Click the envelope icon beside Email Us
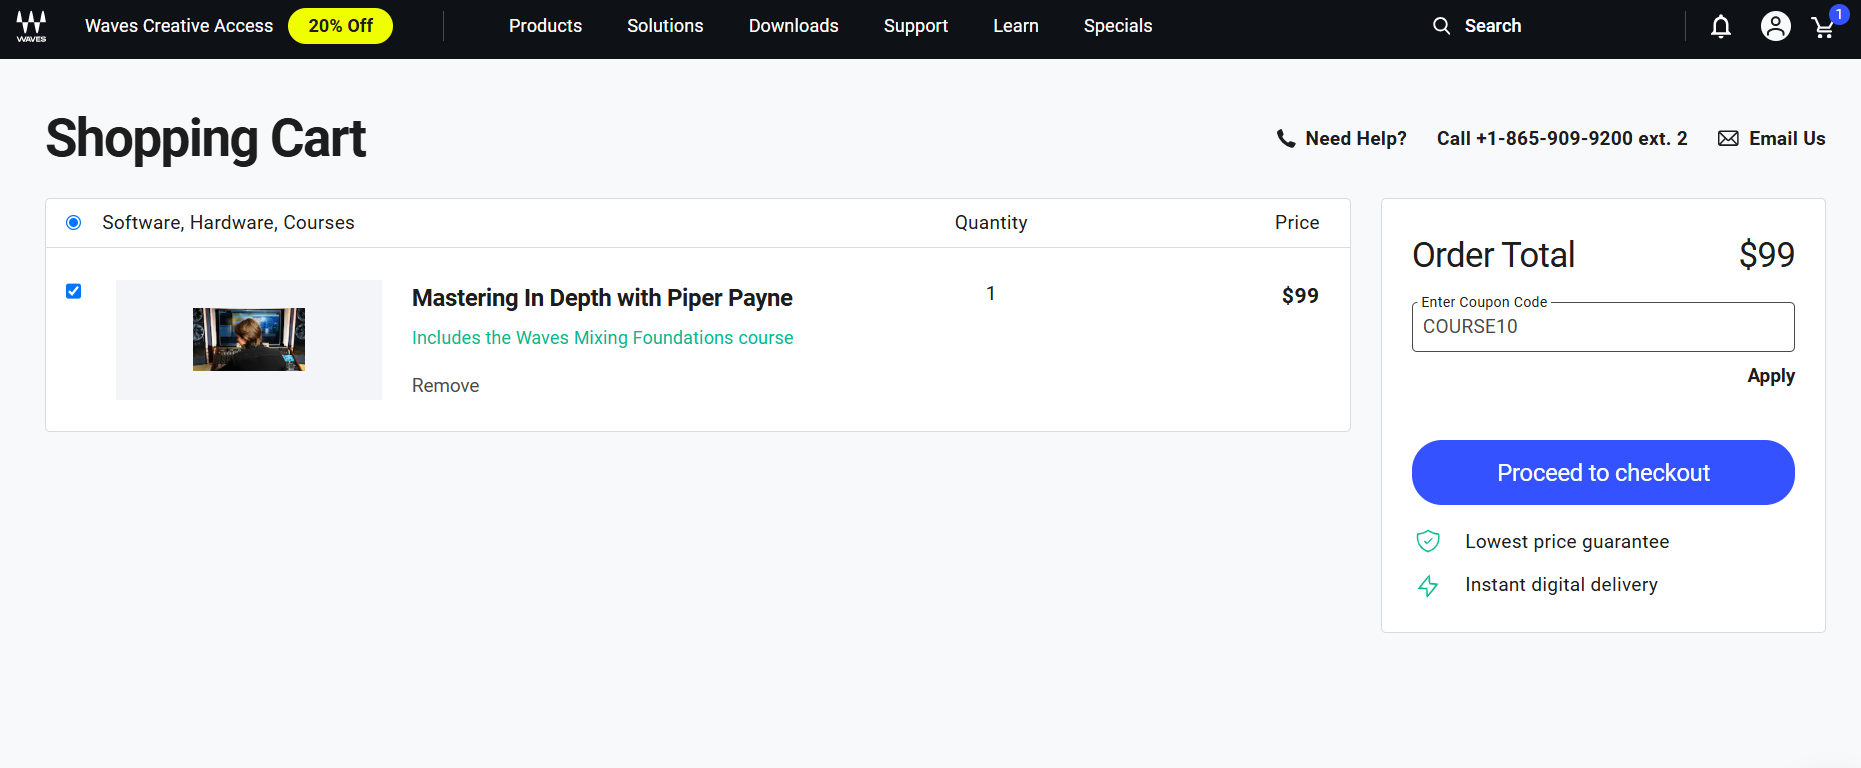Screen dimensions: 1861x768 coord(1728,139)
